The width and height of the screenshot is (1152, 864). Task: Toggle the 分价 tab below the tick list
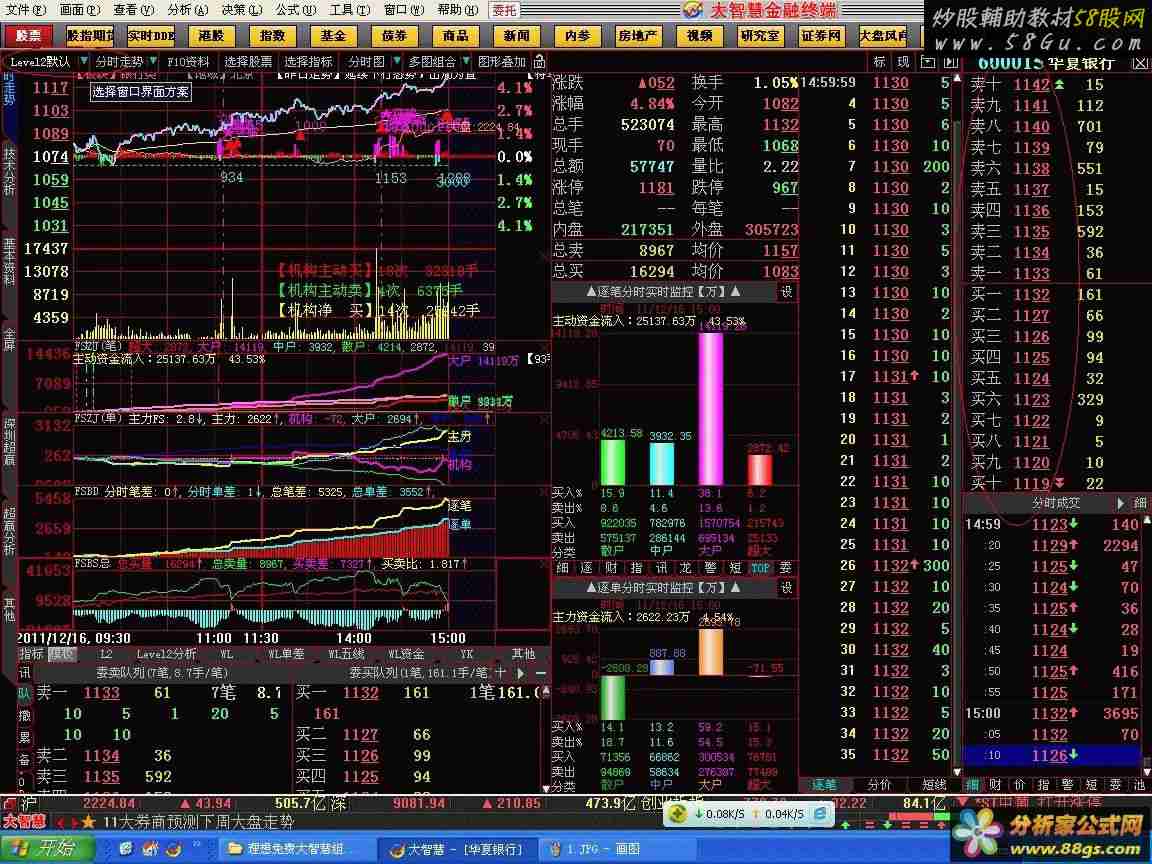pos(879,785)
